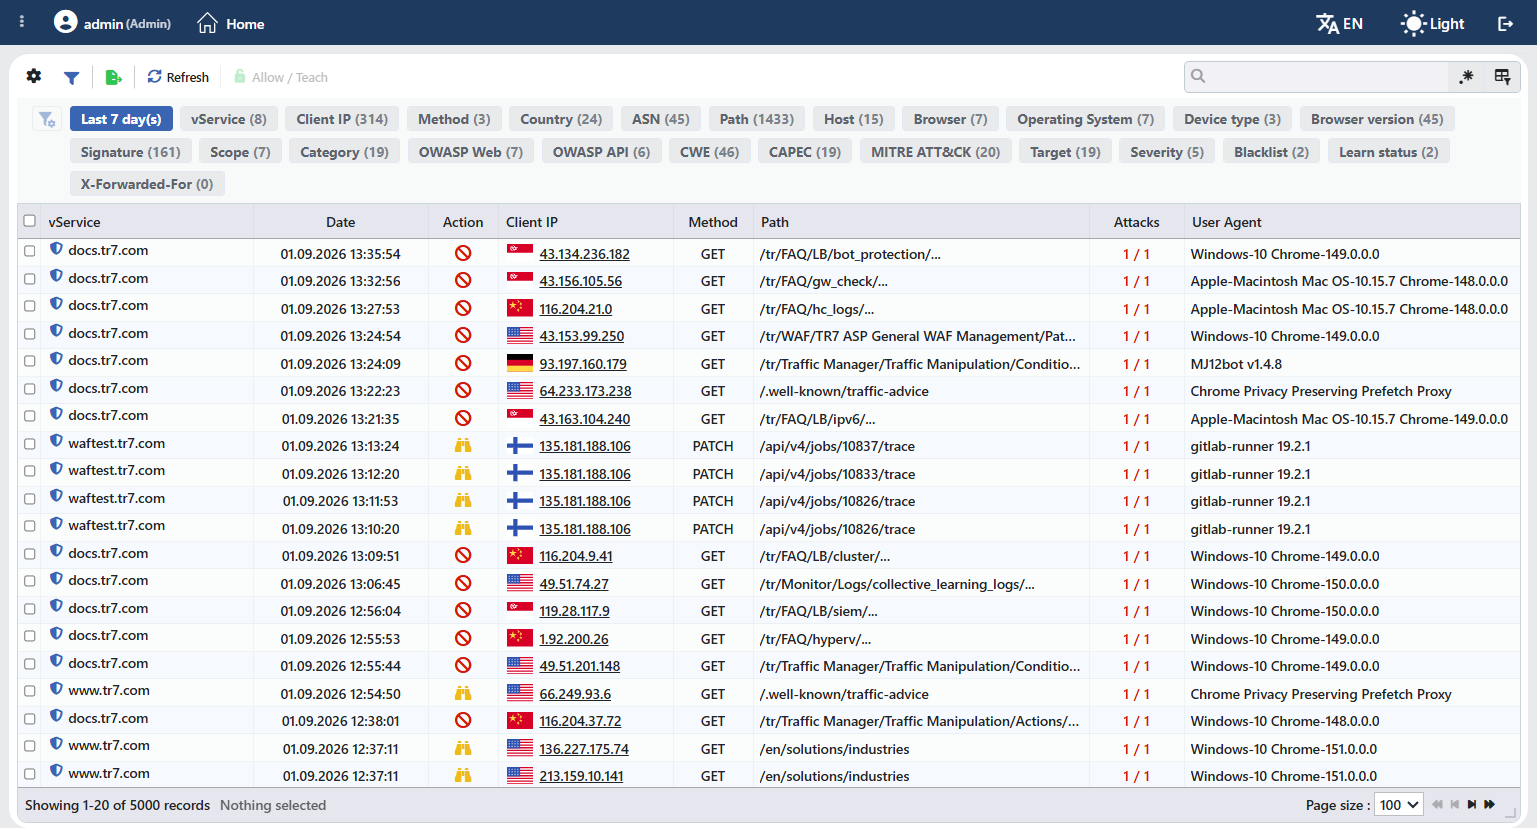Open the three-dot main menu
The height and width of the screenshot is (828, 1537).
tap(22, 21)
